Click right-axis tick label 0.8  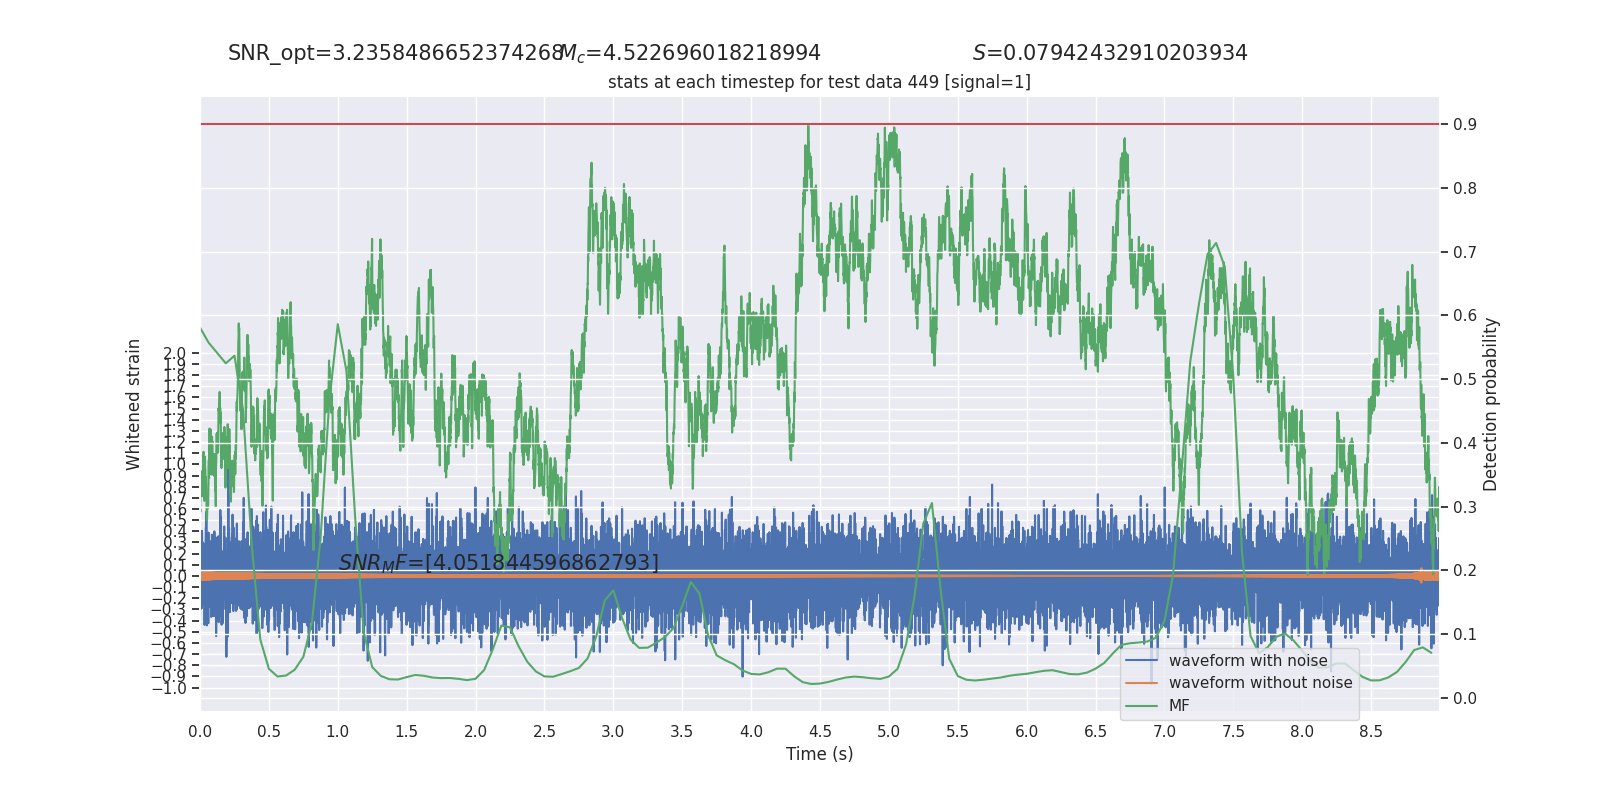1465,189
